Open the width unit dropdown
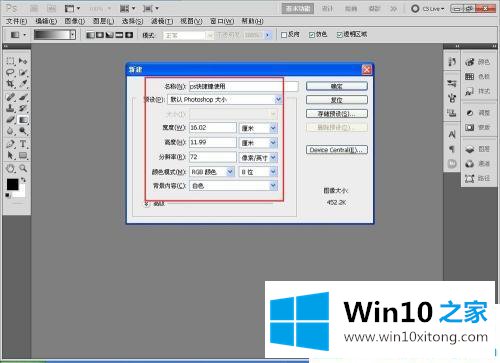This screenshot has height=363, width=500. [273, 128]
